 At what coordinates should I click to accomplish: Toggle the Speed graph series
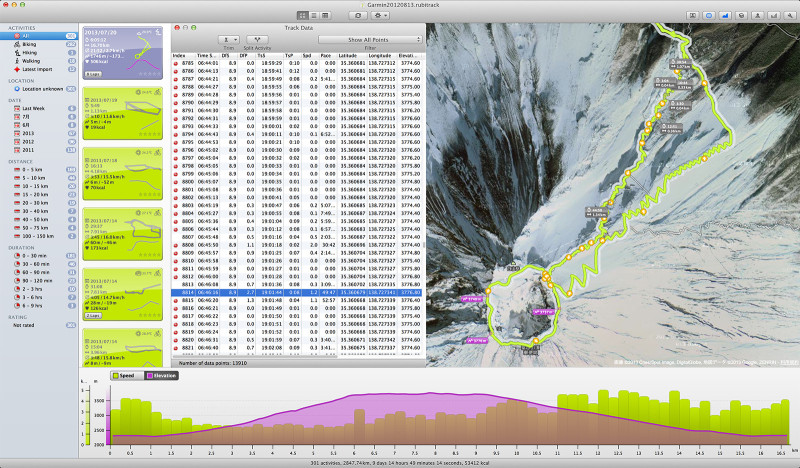[x=123, y=375]
